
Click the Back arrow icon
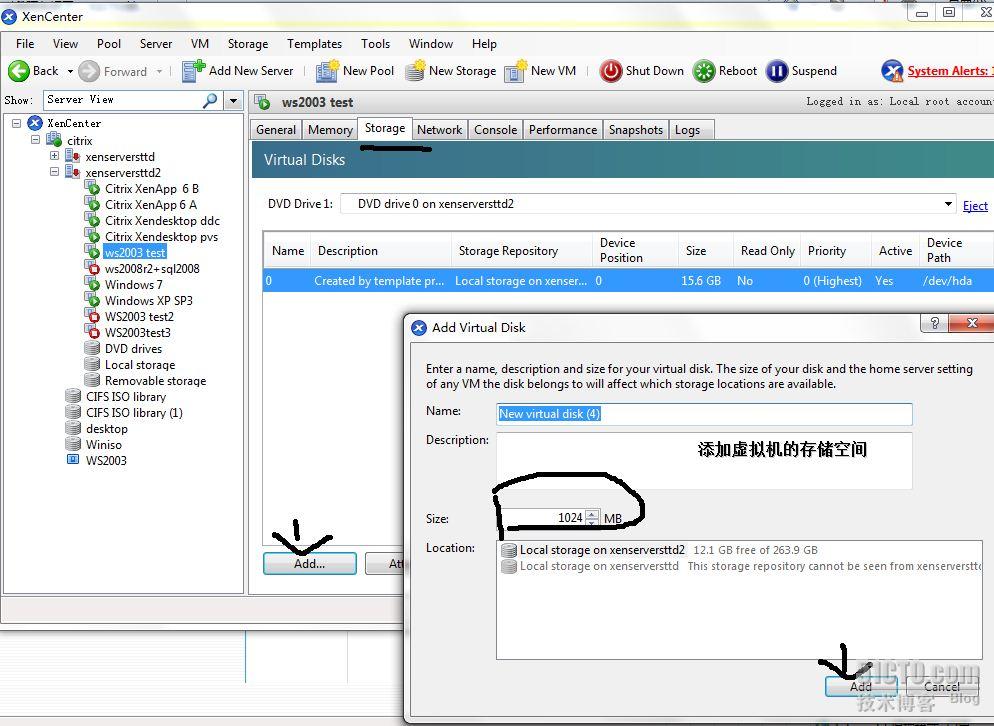(x=18, y=71)
